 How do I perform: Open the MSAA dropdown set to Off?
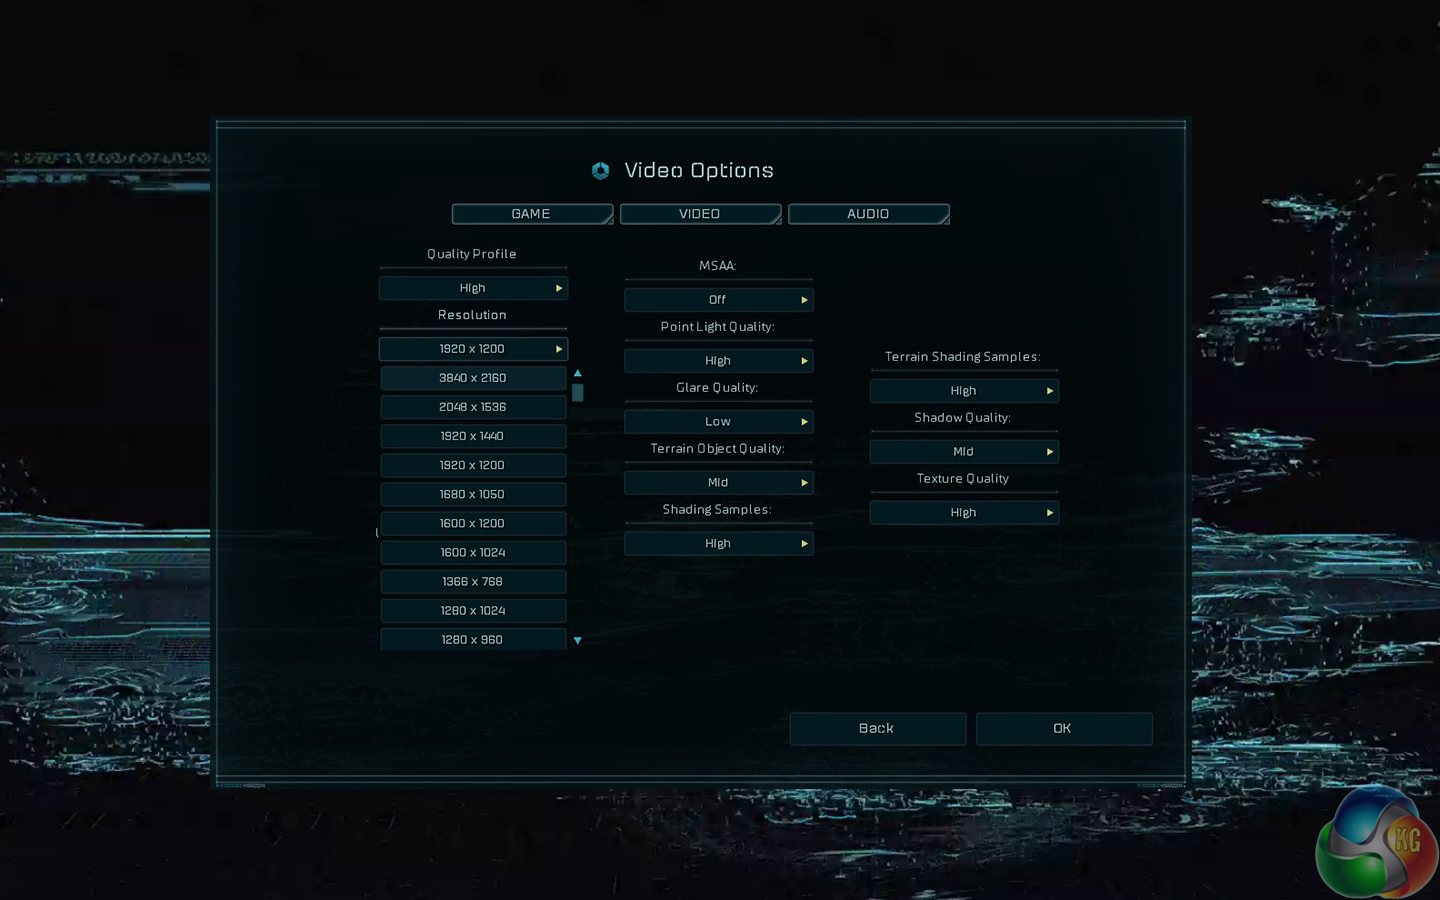coord(718,300)
